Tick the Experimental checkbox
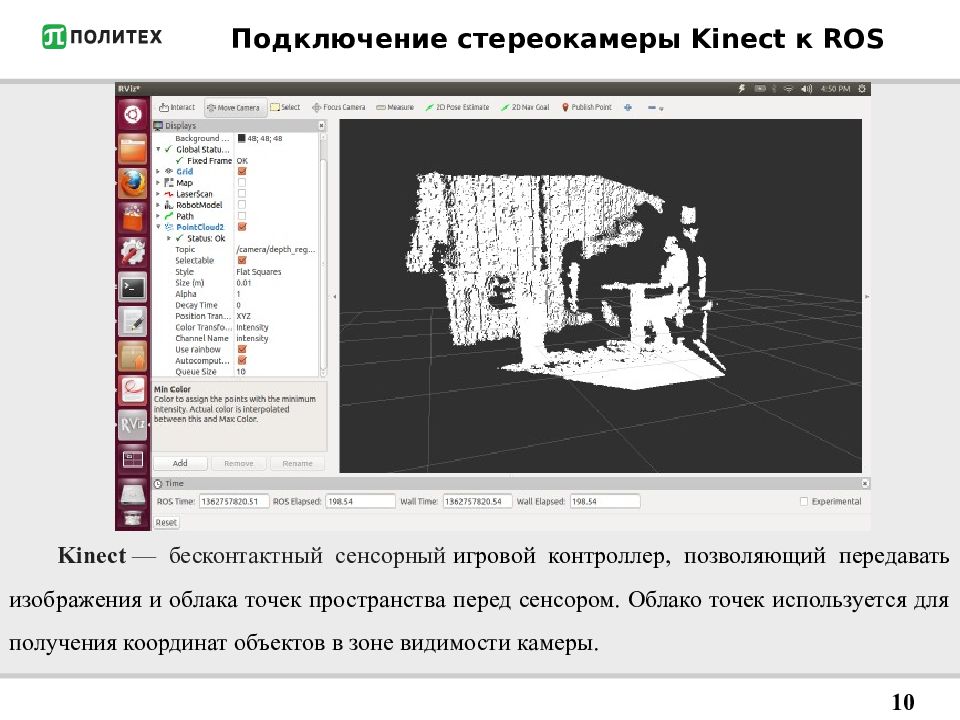This screenshot has width=960, height=720. click(x=804, y=501)
